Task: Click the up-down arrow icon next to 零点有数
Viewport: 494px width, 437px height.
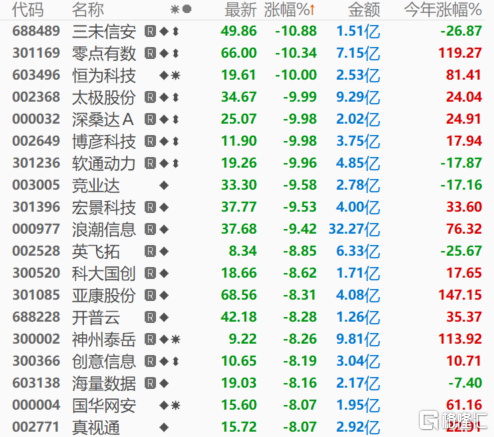Action: click(x=176, y=53)
